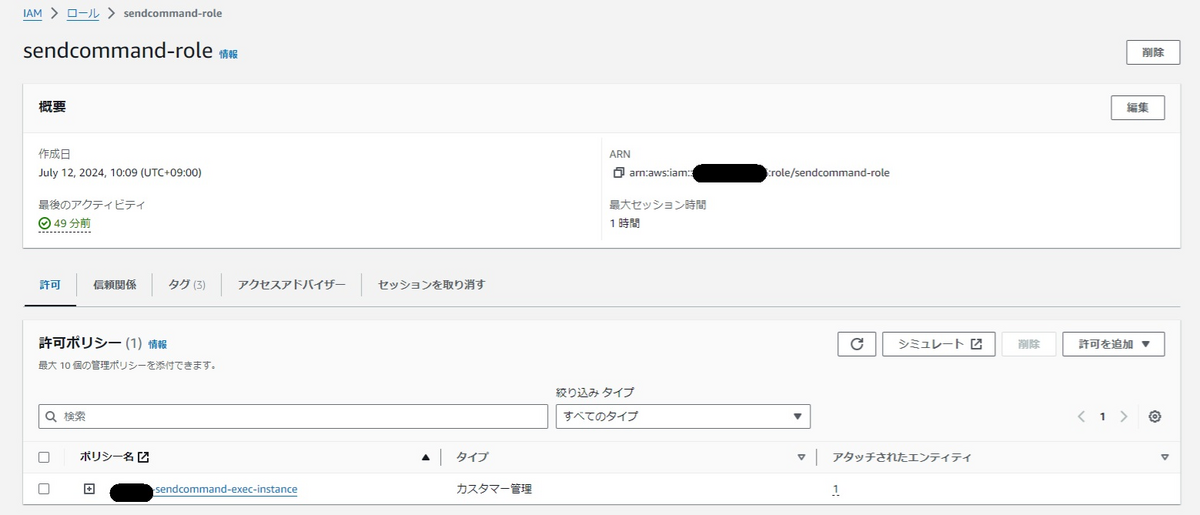Click the シミュレート button
1200x515 pixels.
(x=939, y=344)
